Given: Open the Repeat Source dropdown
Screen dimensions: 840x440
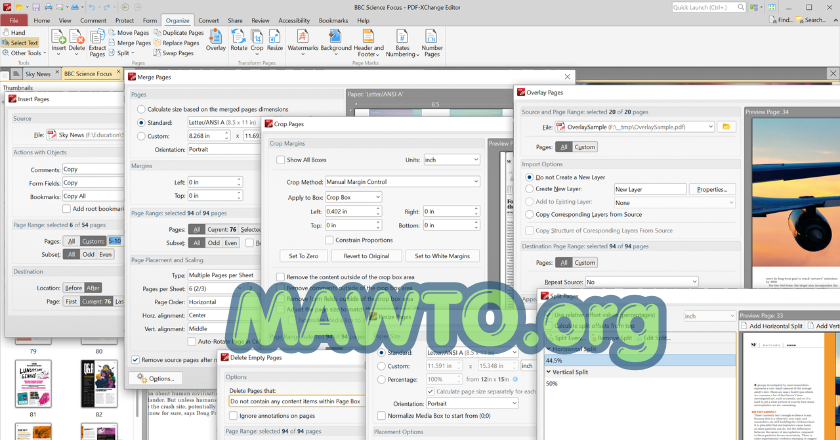Looking at the screenshot, I should coord(642,282).
